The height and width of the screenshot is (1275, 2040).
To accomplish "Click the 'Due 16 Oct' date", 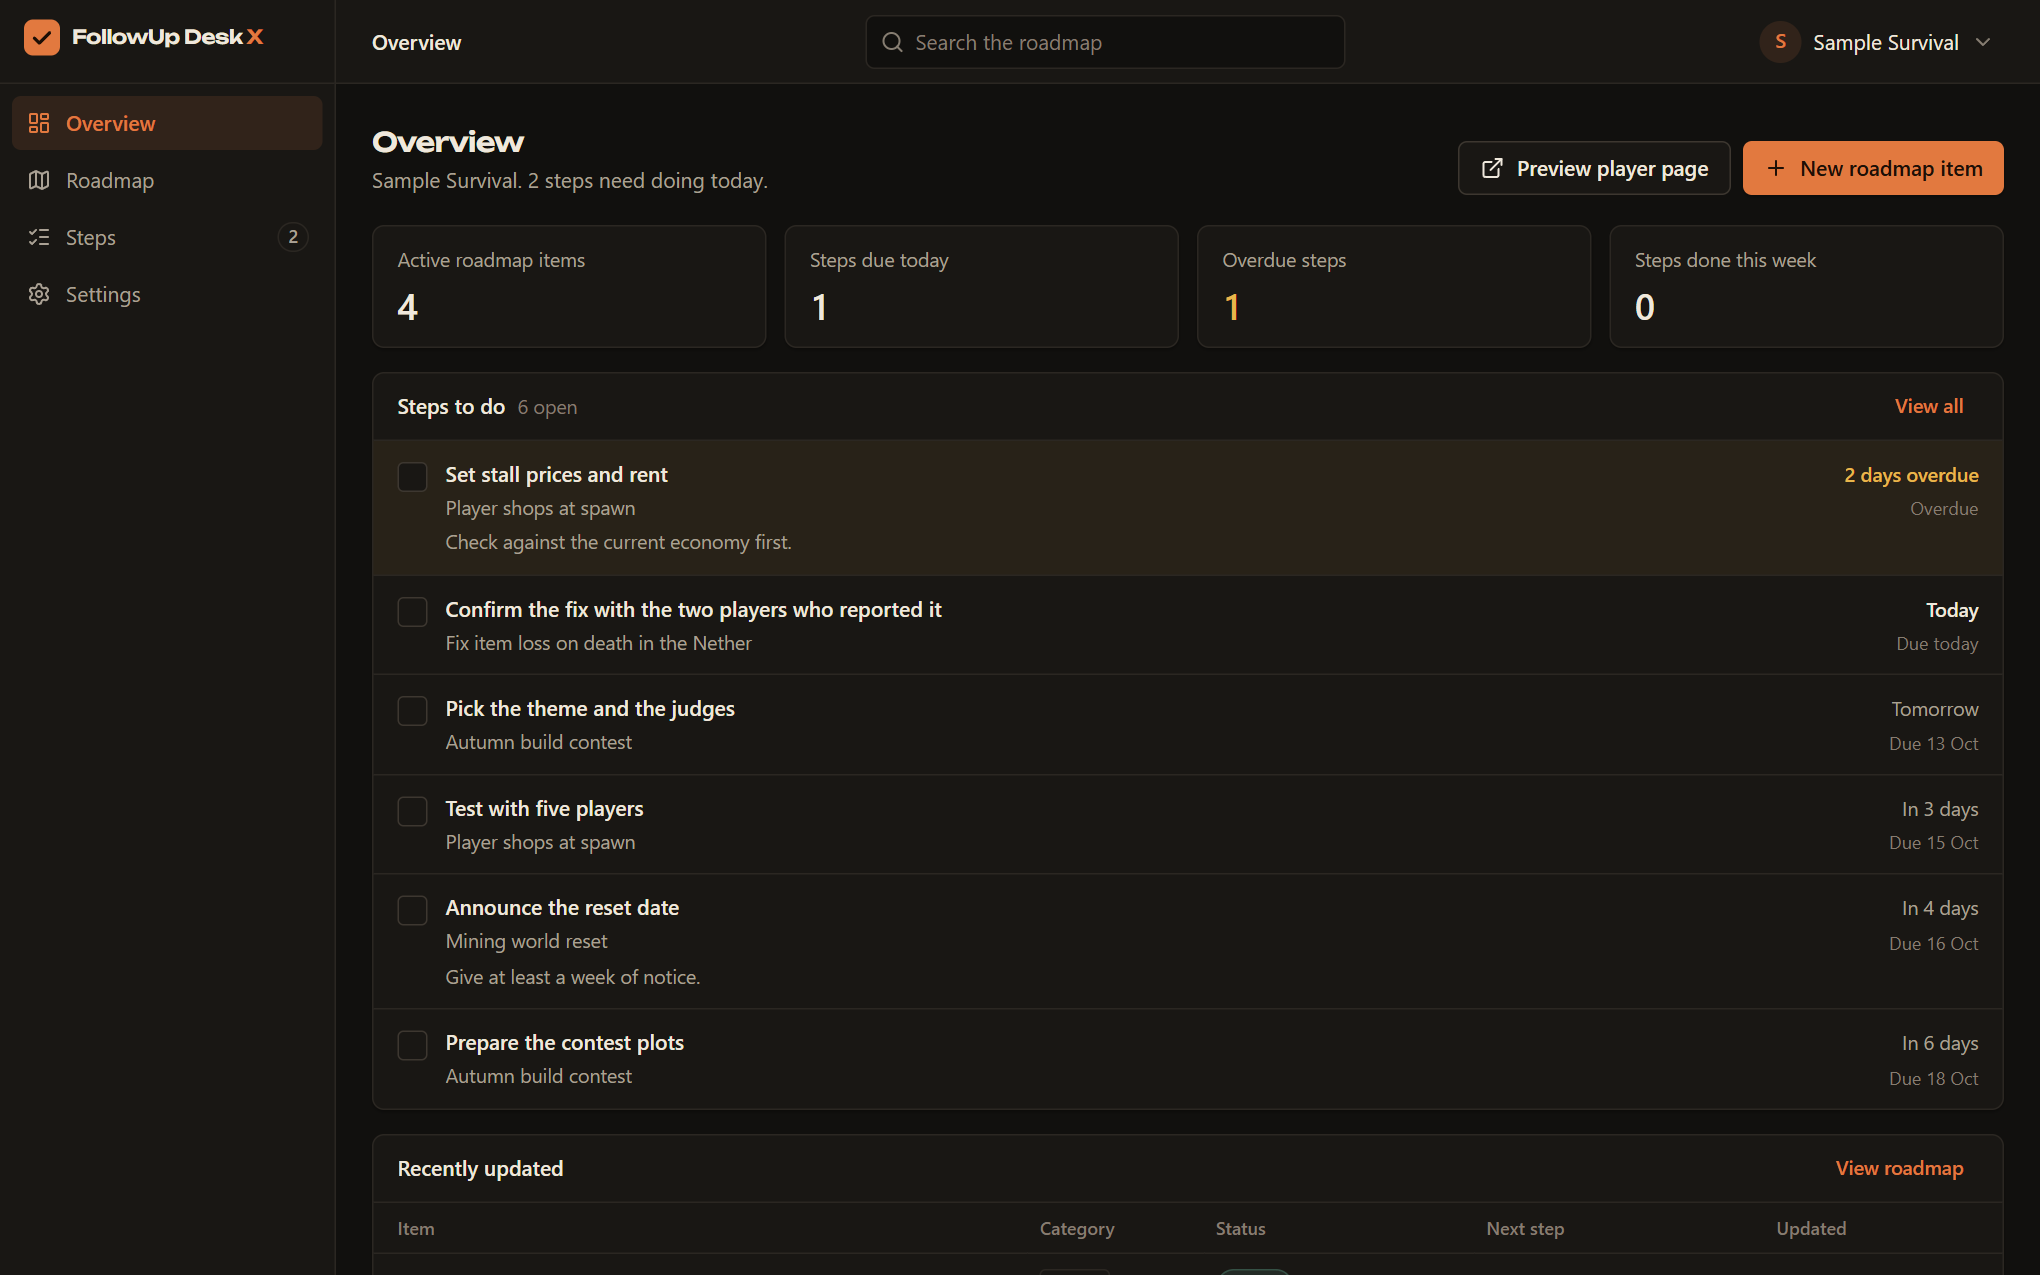I will tap(1933, 943).
